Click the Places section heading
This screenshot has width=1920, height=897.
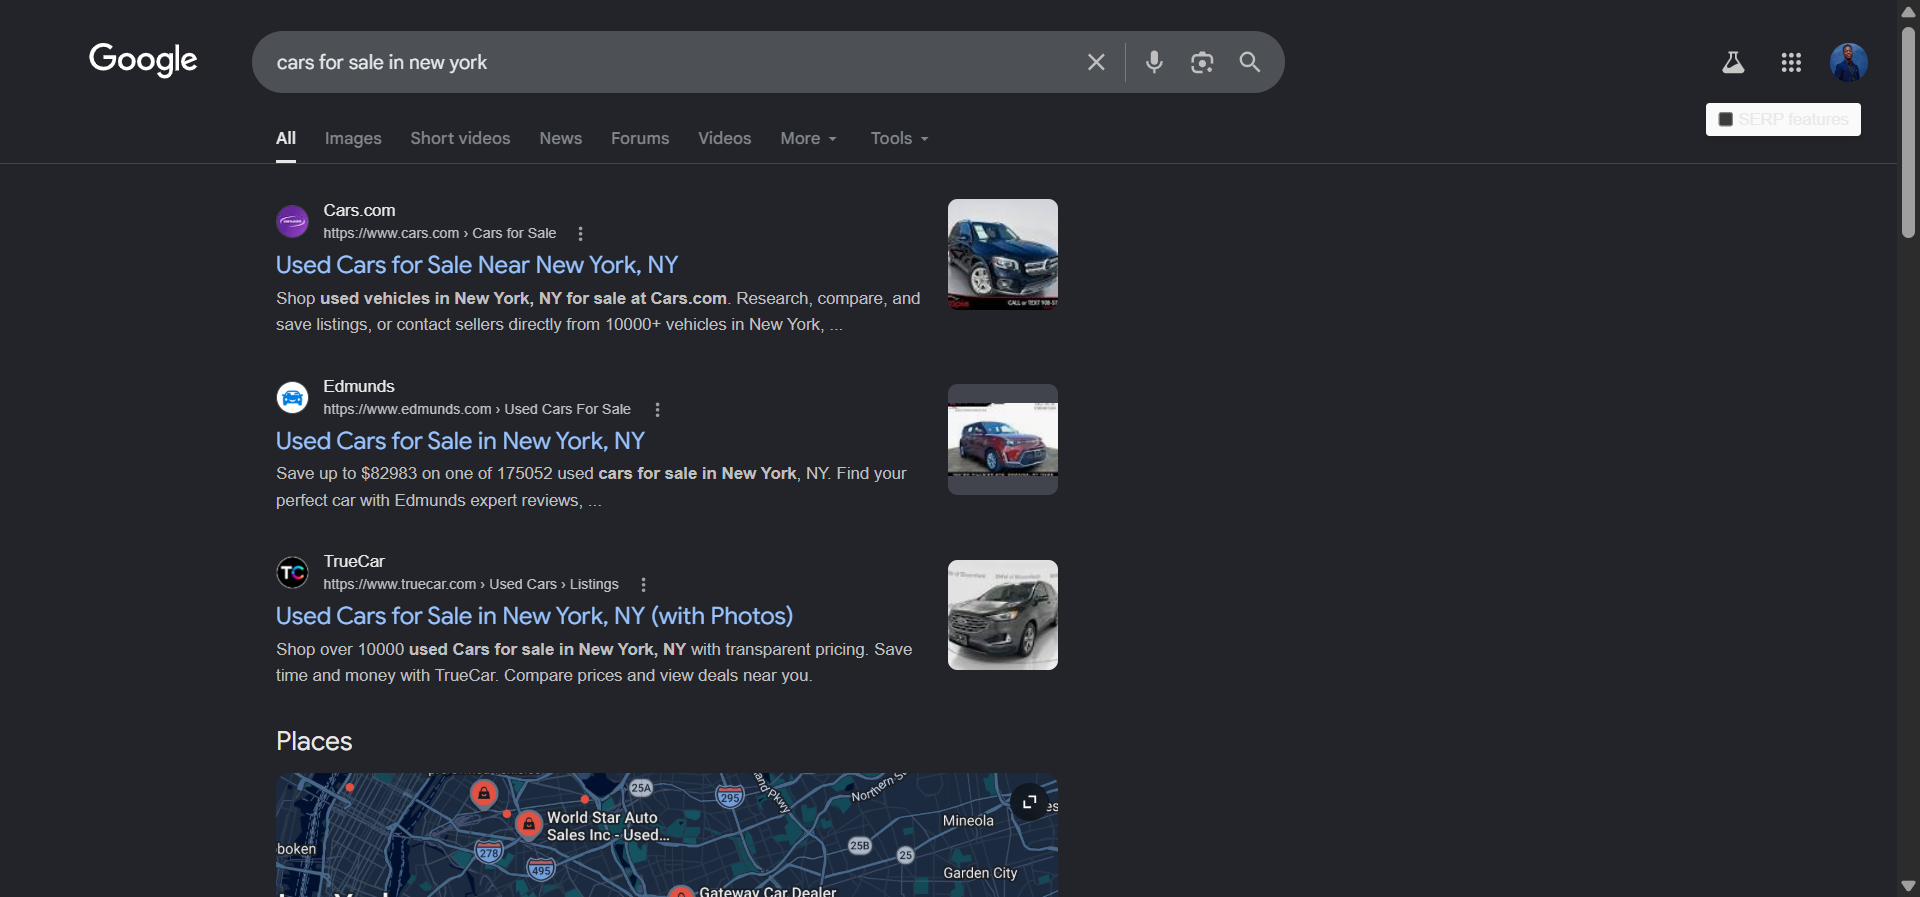(314, 741)
